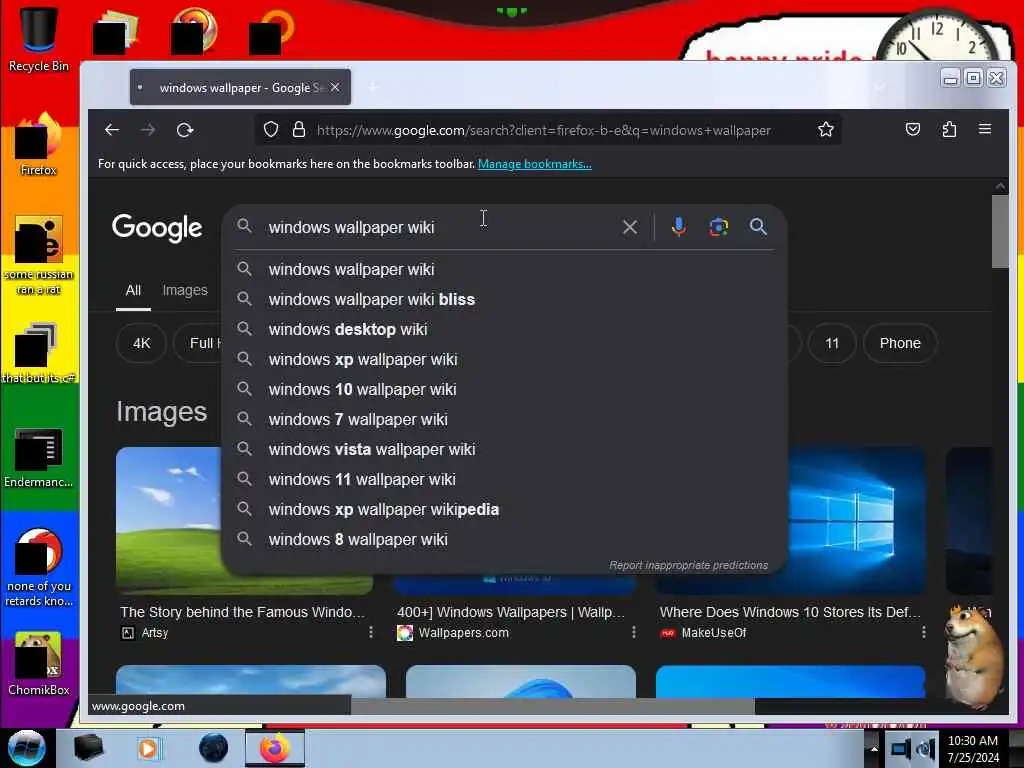This screenshot has height=768, width=1024.
Task: Open the media player taskbar icon
Action: point(150,748)
